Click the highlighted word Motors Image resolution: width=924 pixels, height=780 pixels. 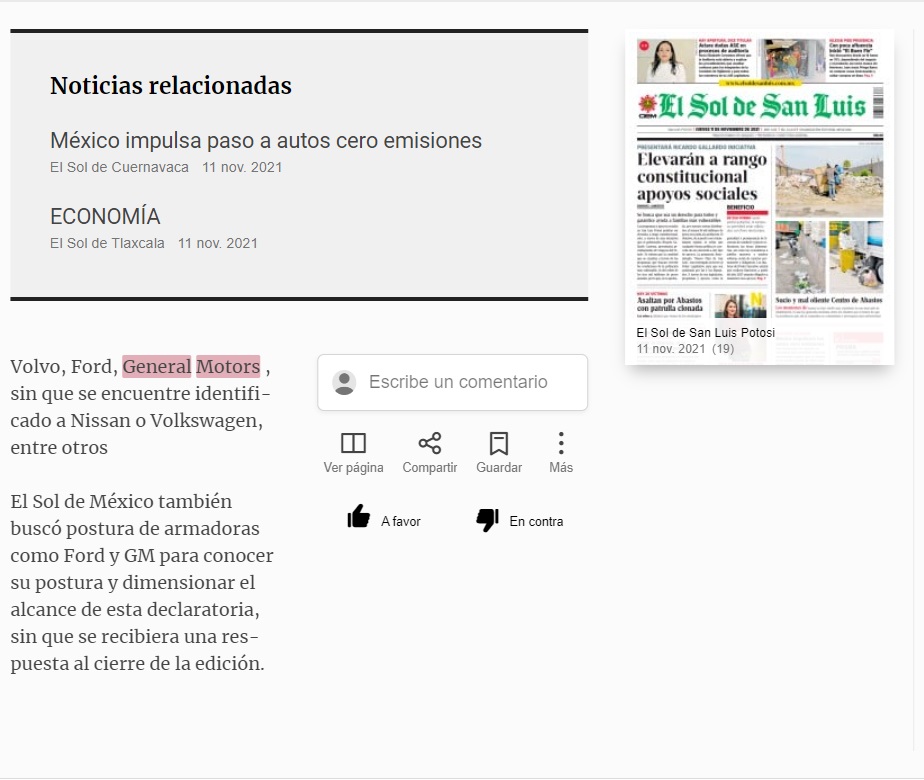click(228, 366)
